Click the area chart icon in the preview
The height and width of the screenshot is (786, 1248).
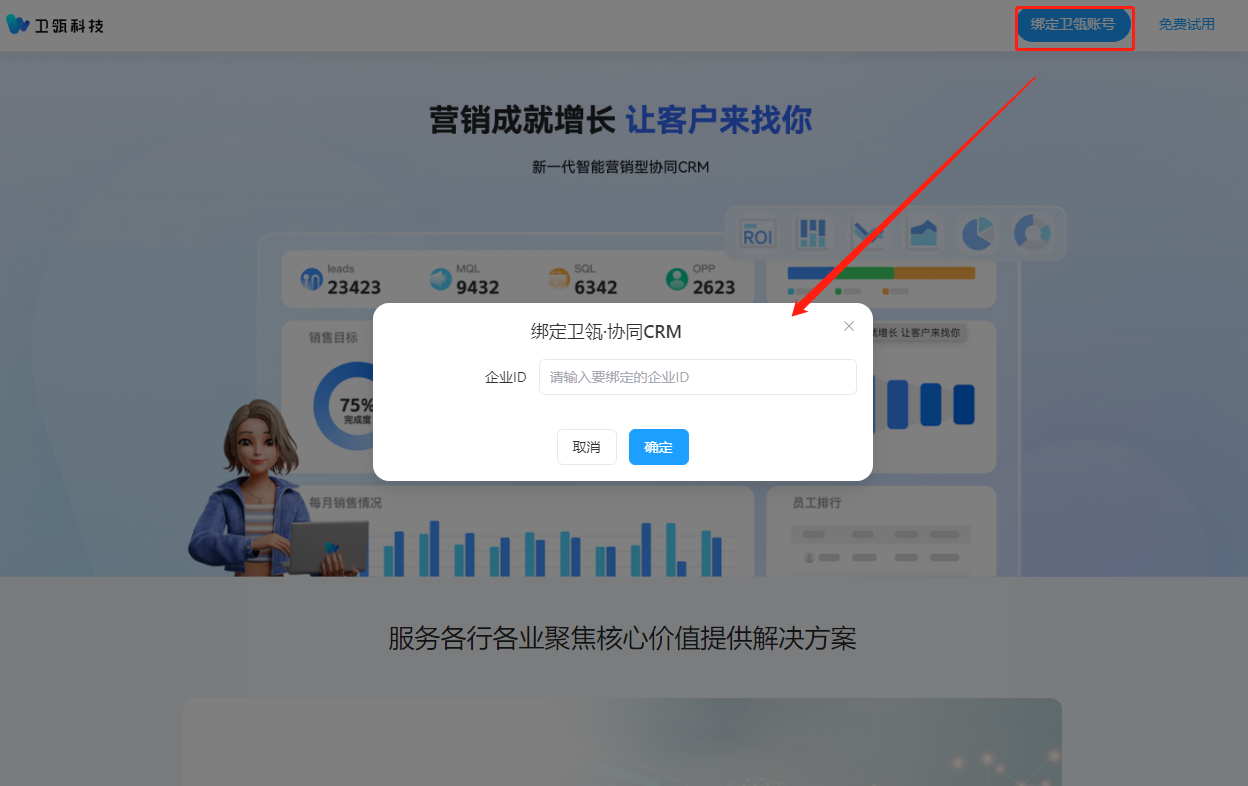[923, 234]
